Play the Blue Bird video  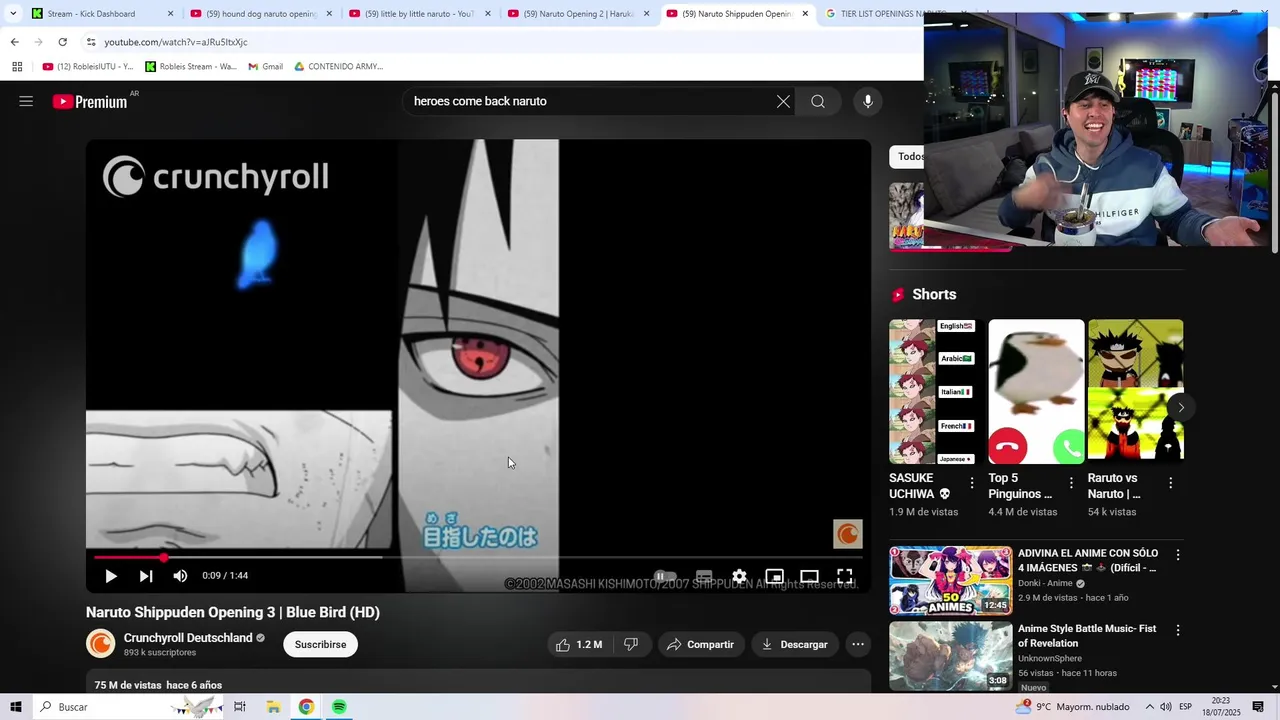pyautogui.click(x=111, y=576)
